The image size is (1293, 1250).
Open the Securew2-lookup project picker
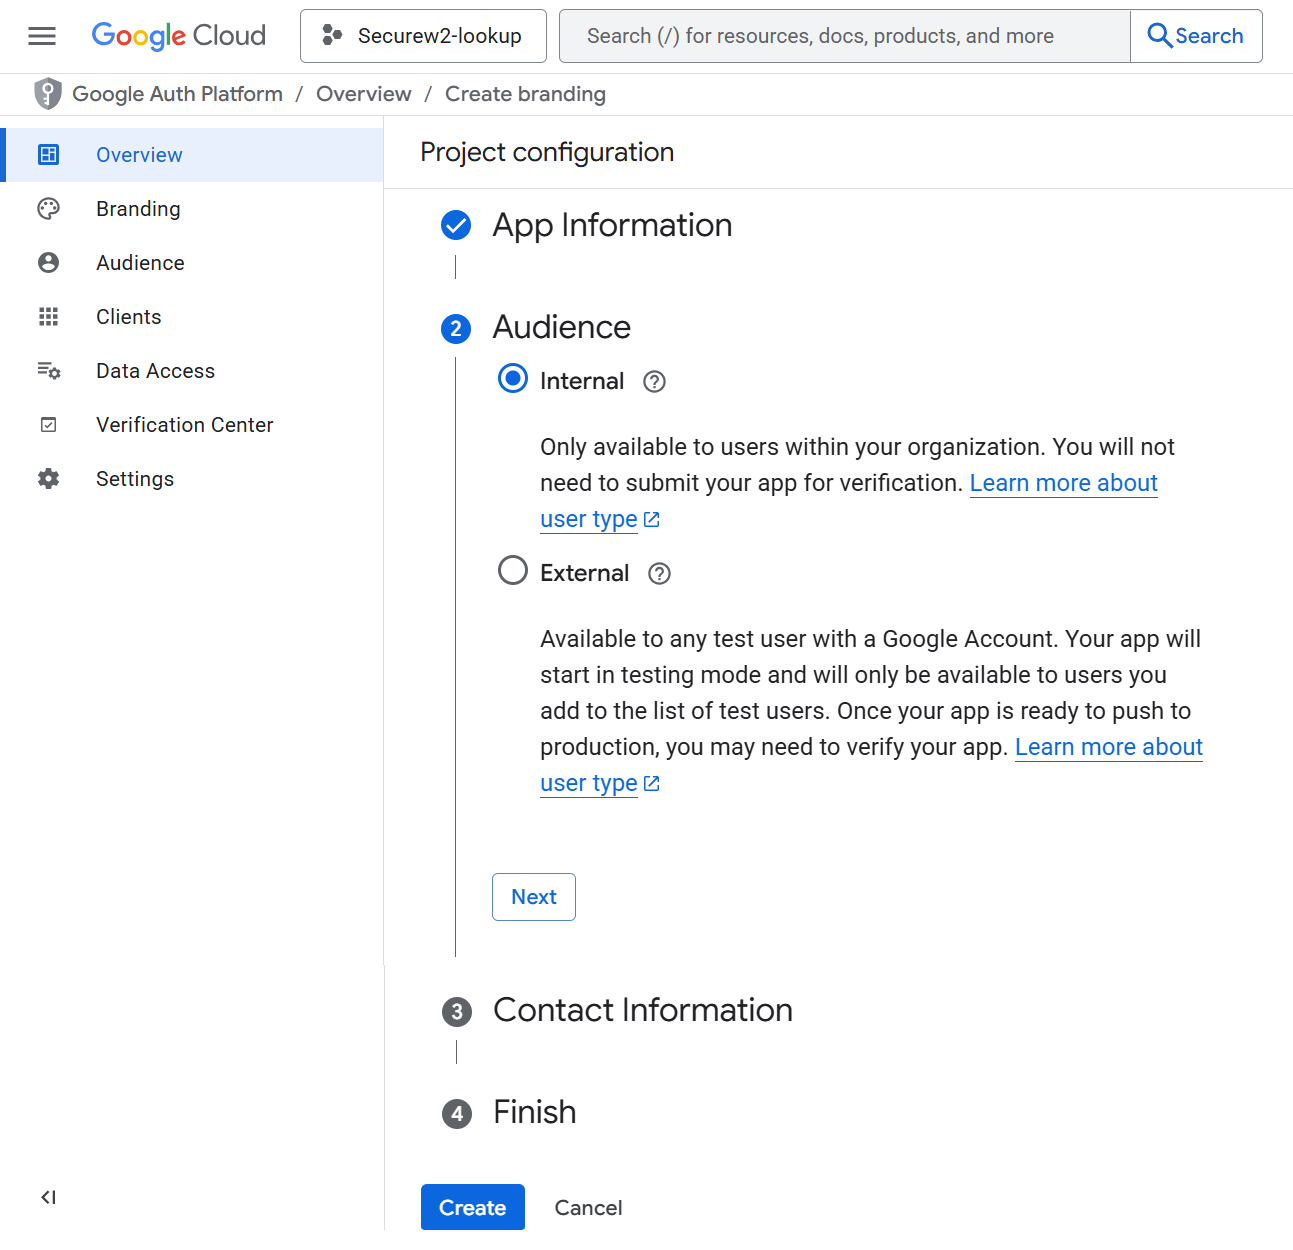click(423, 36)
